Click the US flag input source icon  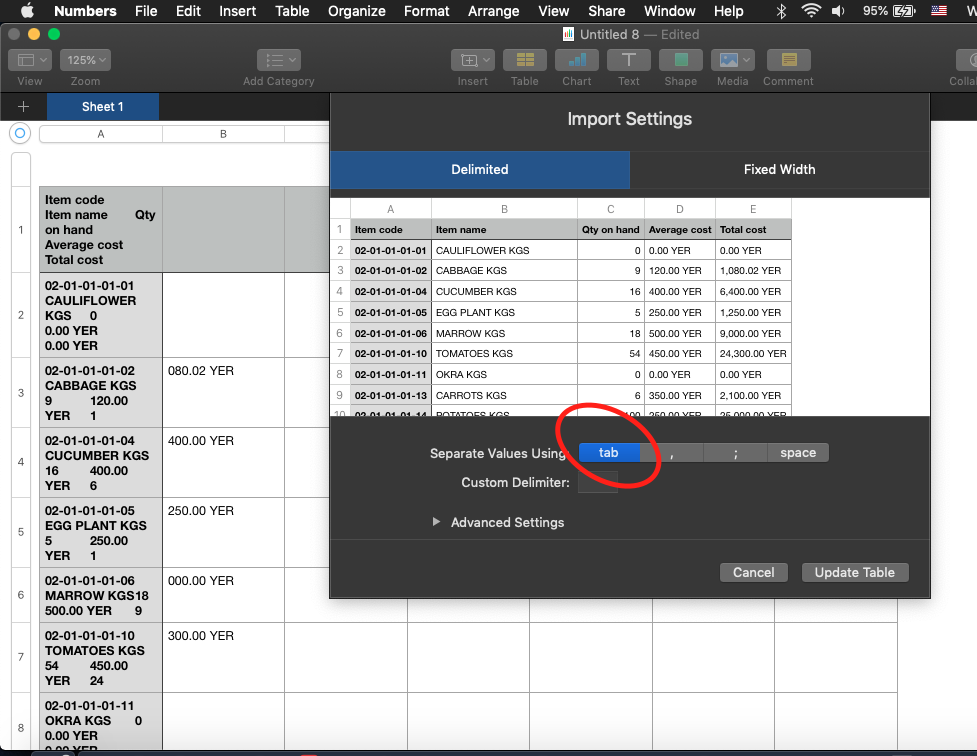point(939,11)
